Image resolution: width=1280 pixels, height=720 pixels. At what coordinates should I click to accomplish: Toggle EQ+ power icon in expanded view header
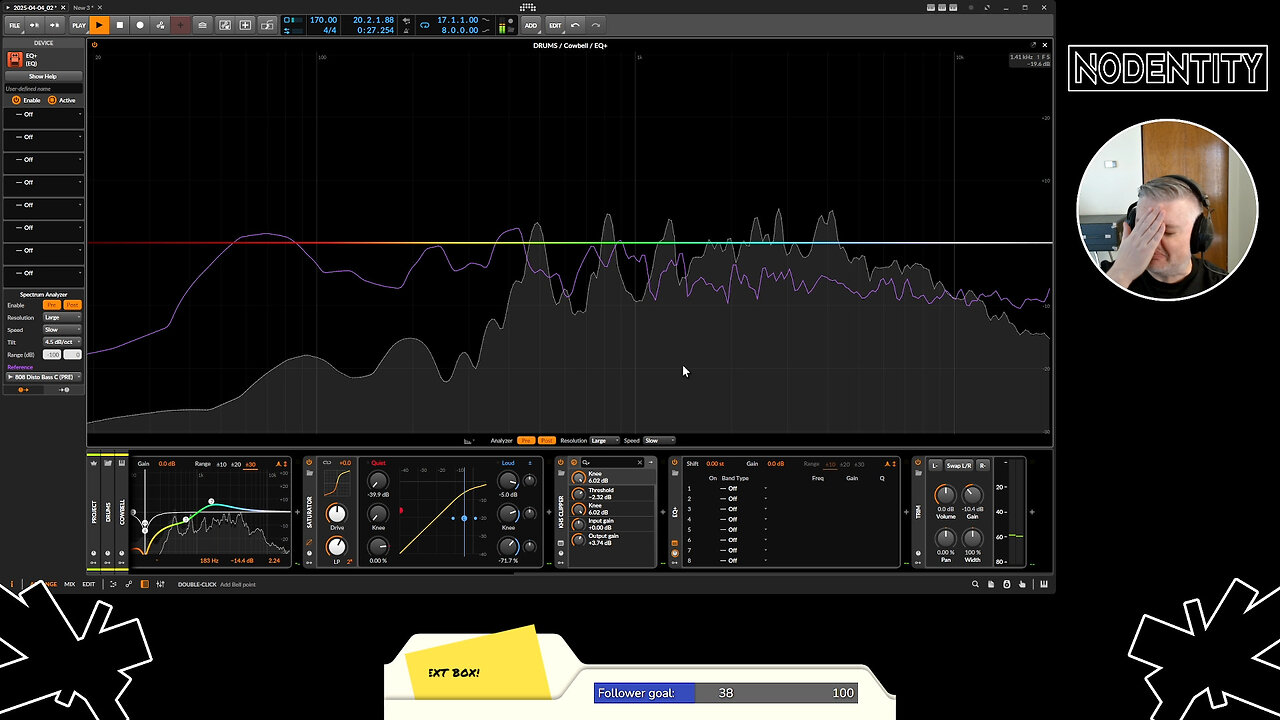tap(95, 45)
